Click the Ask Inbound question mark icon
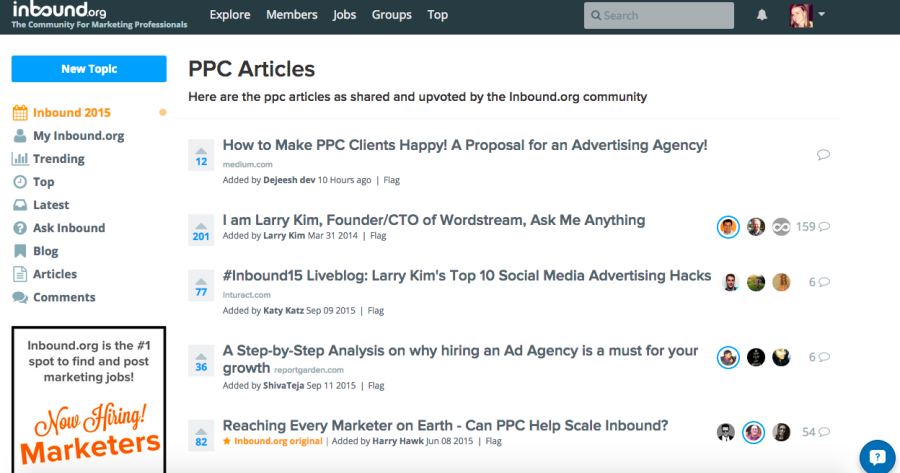This screenshot has height=473, width=900. click(x=20, y=228)
